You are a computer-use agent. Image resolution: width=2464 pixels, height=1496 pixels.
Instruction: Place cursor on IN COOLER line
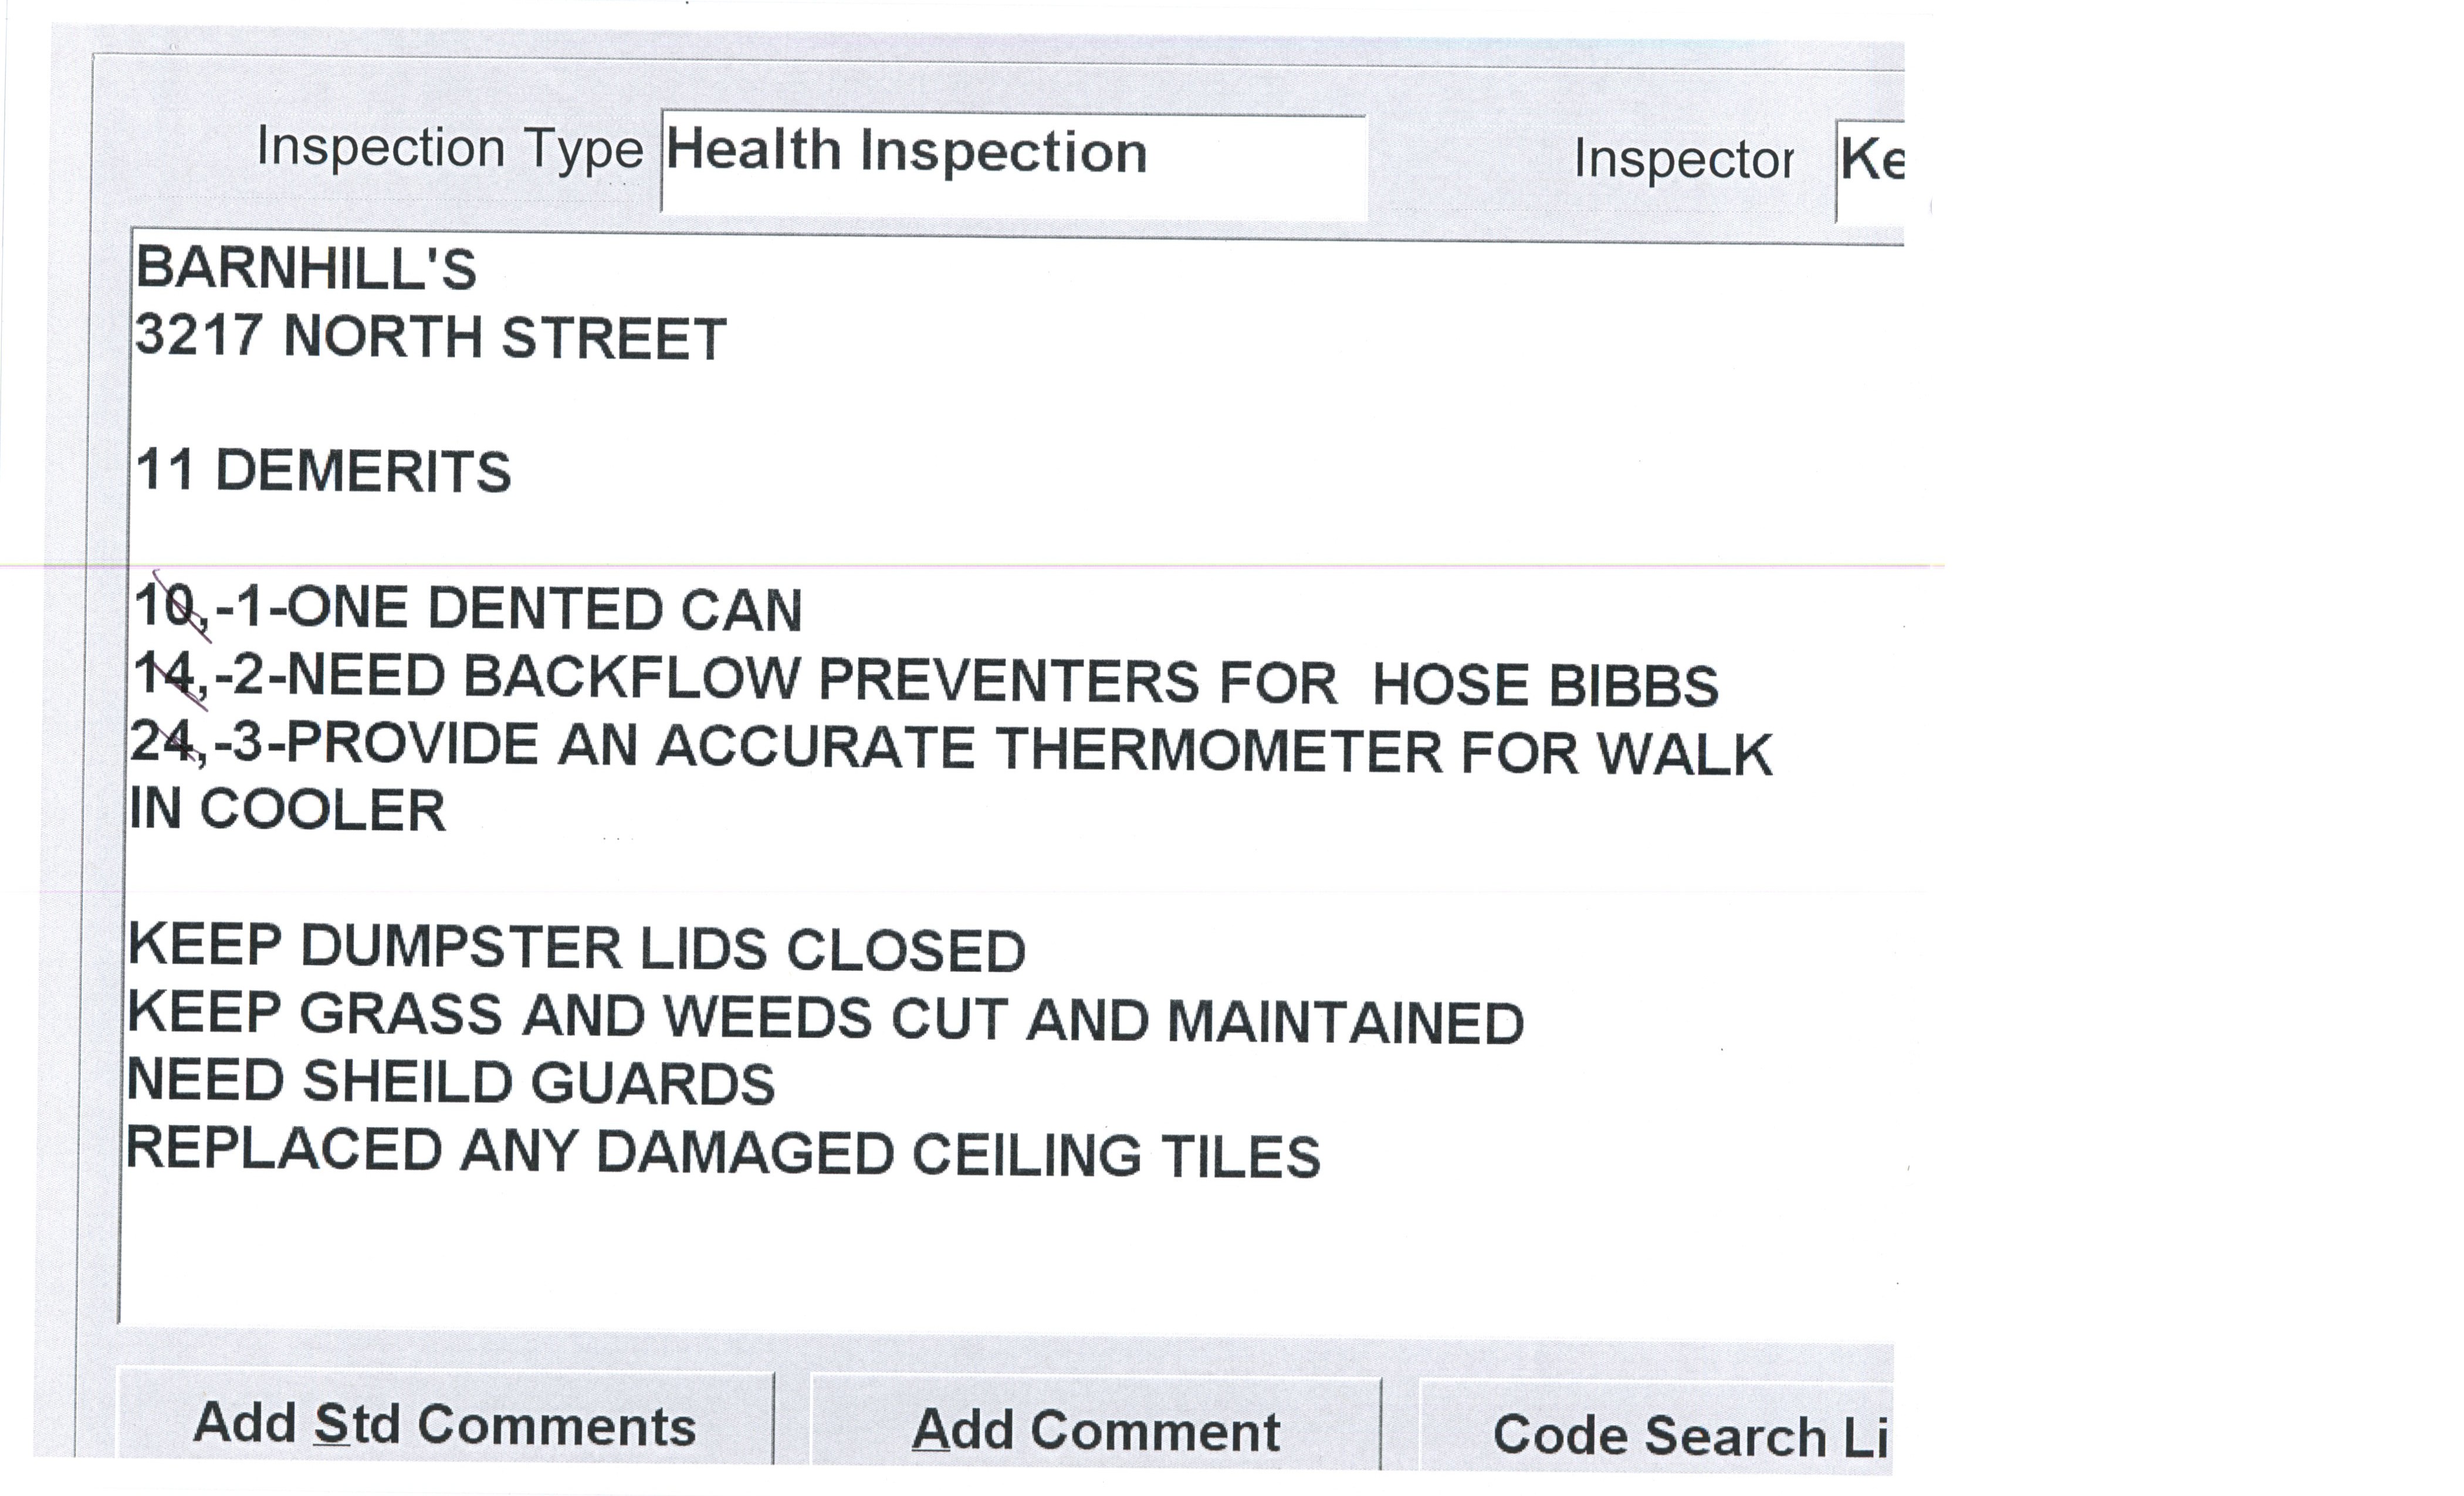[288, 810]
